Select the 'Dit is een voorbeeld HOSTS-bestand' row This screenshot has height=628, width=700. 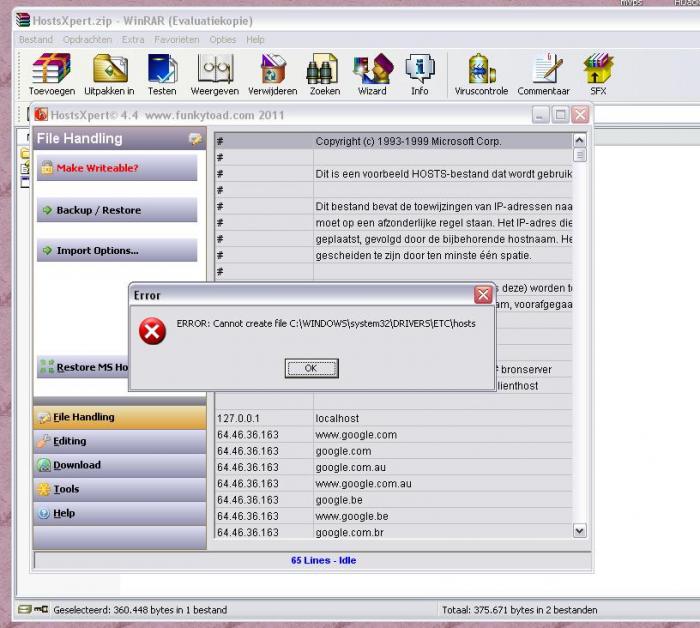(x=394, y=174)
